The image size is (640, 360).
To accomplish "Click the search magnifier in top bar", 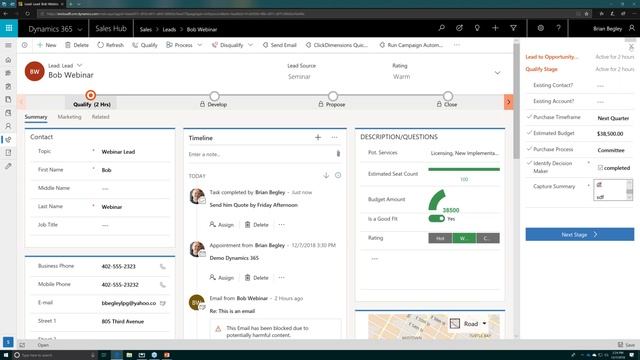I will click(x=442, y=28).
